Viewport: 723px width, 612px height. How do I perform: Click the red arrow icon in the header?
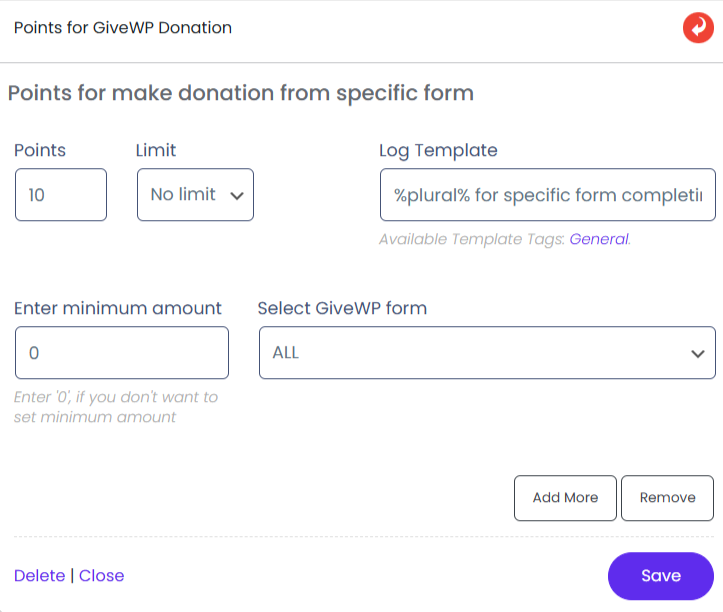(697, 28)
